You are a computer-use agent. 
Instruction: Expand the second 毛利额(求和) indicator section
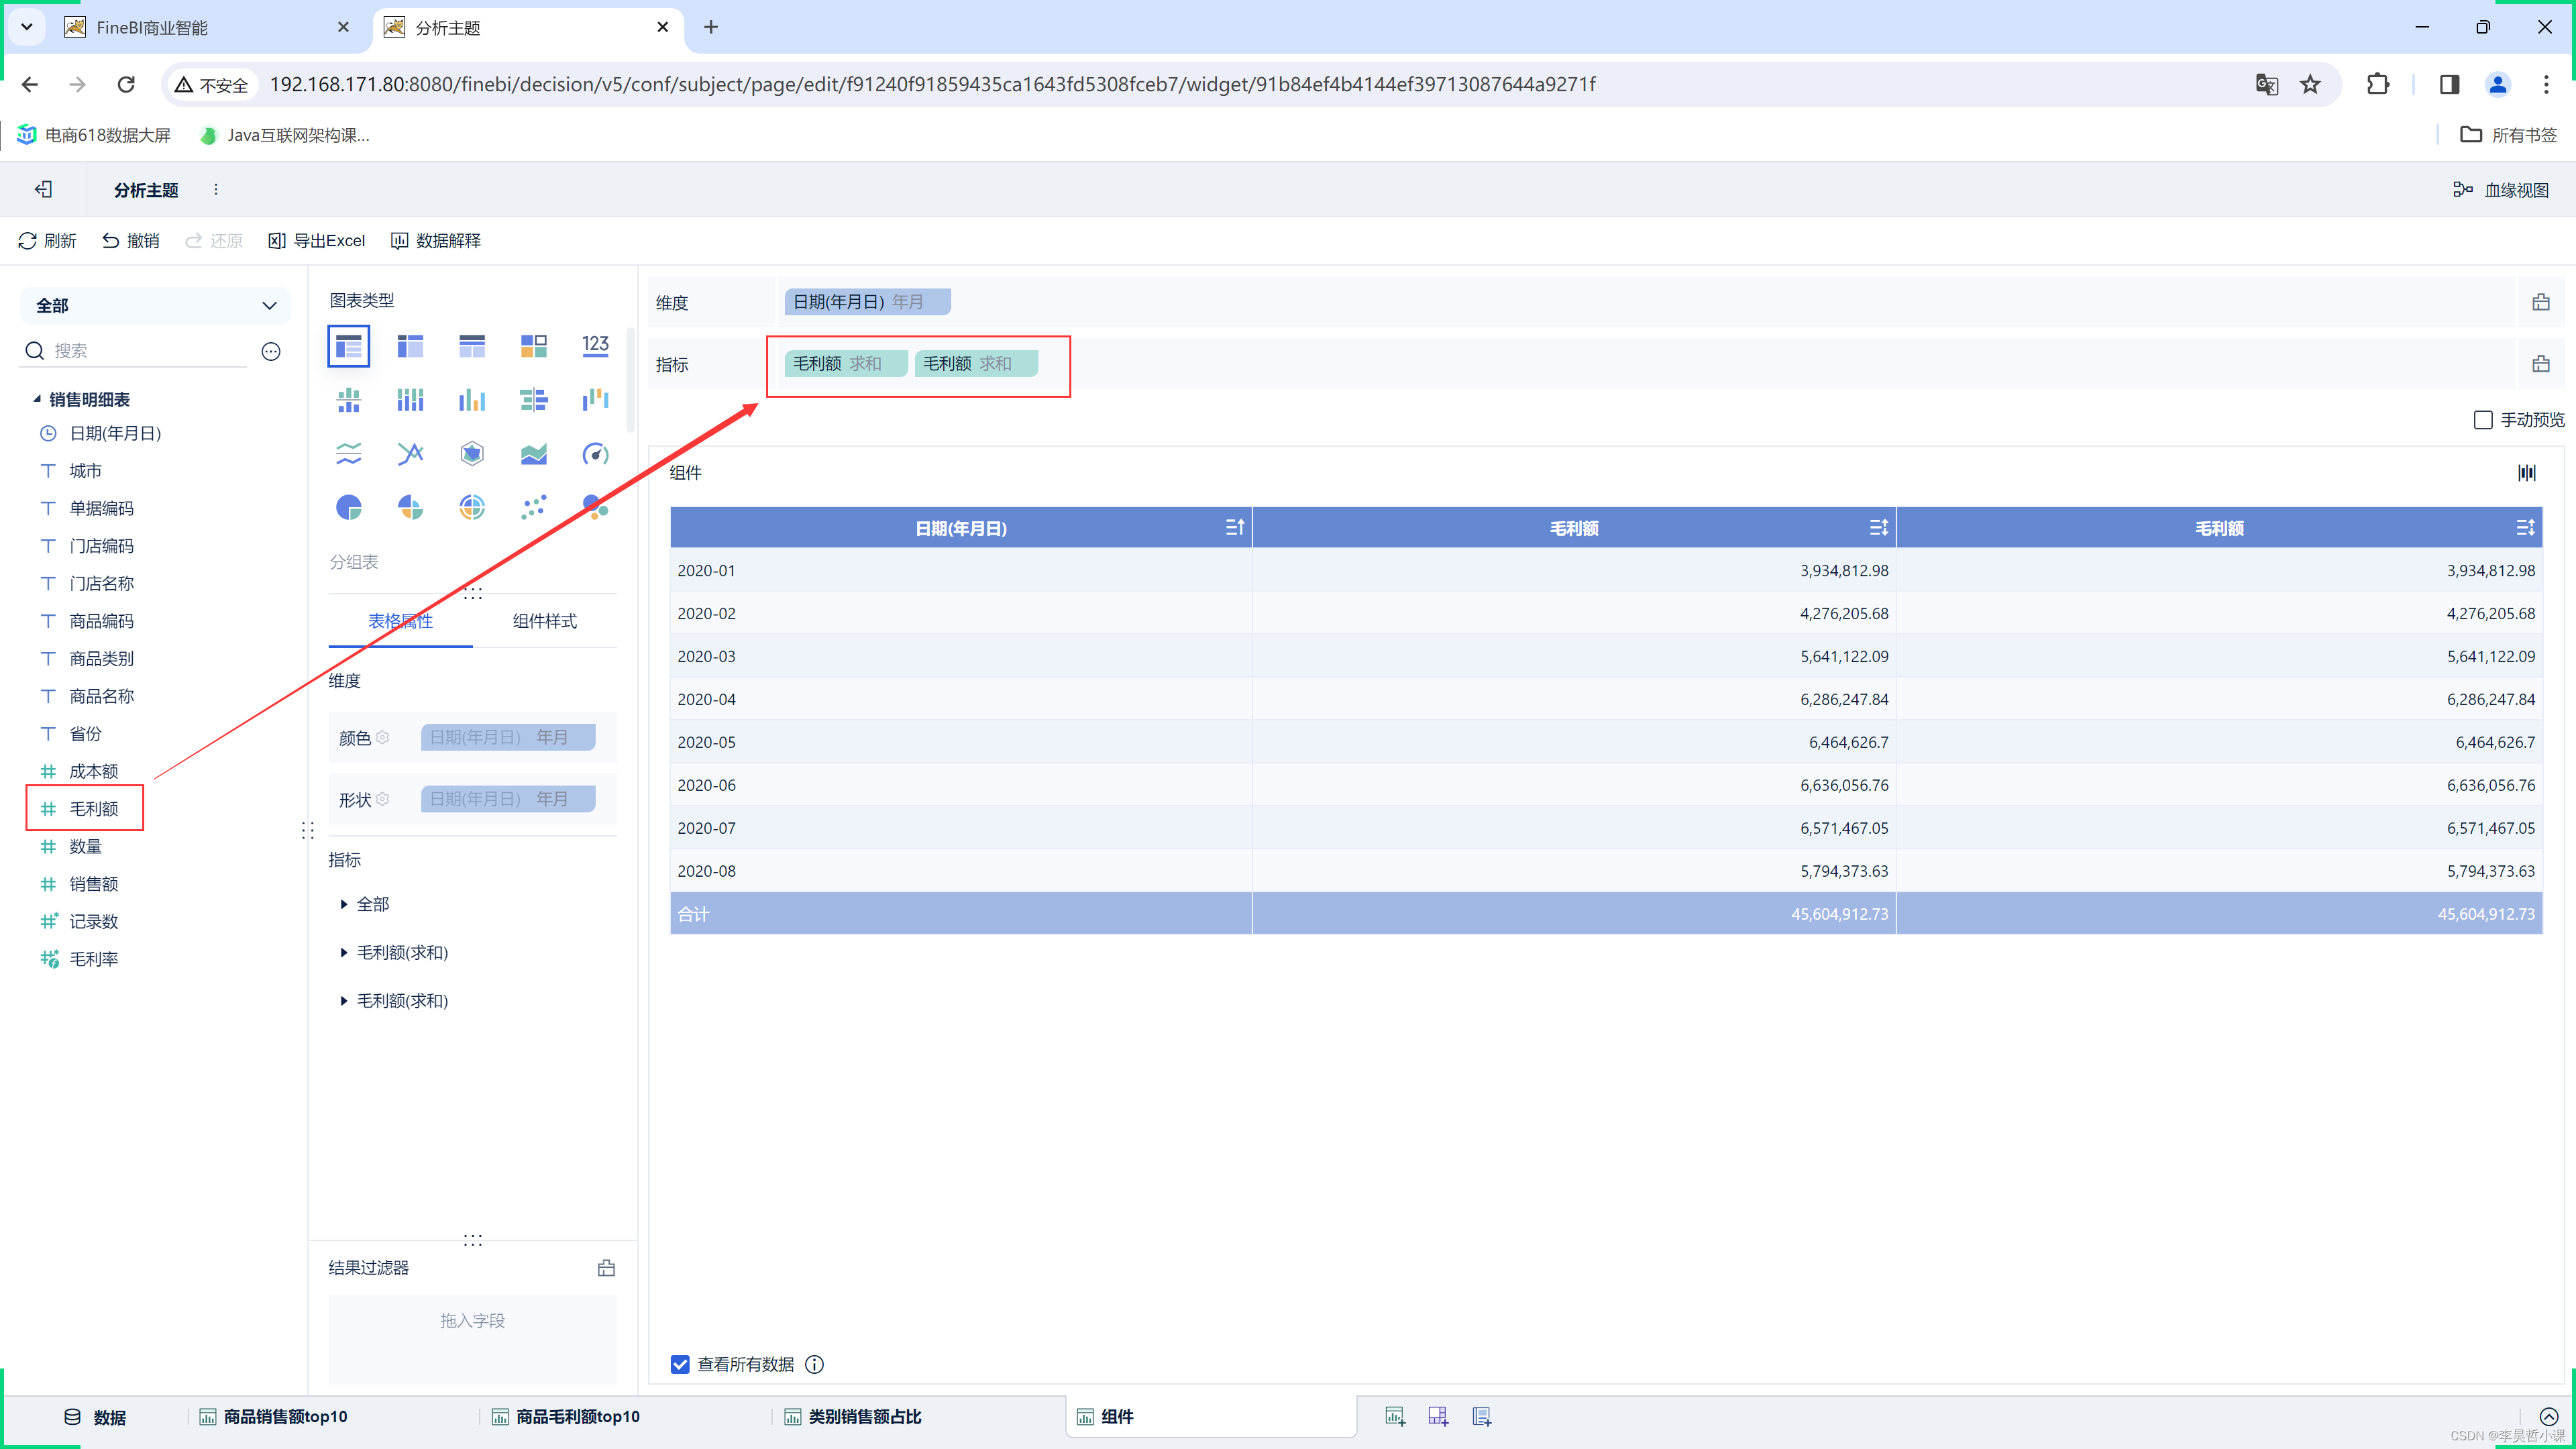click(343, 1000)
